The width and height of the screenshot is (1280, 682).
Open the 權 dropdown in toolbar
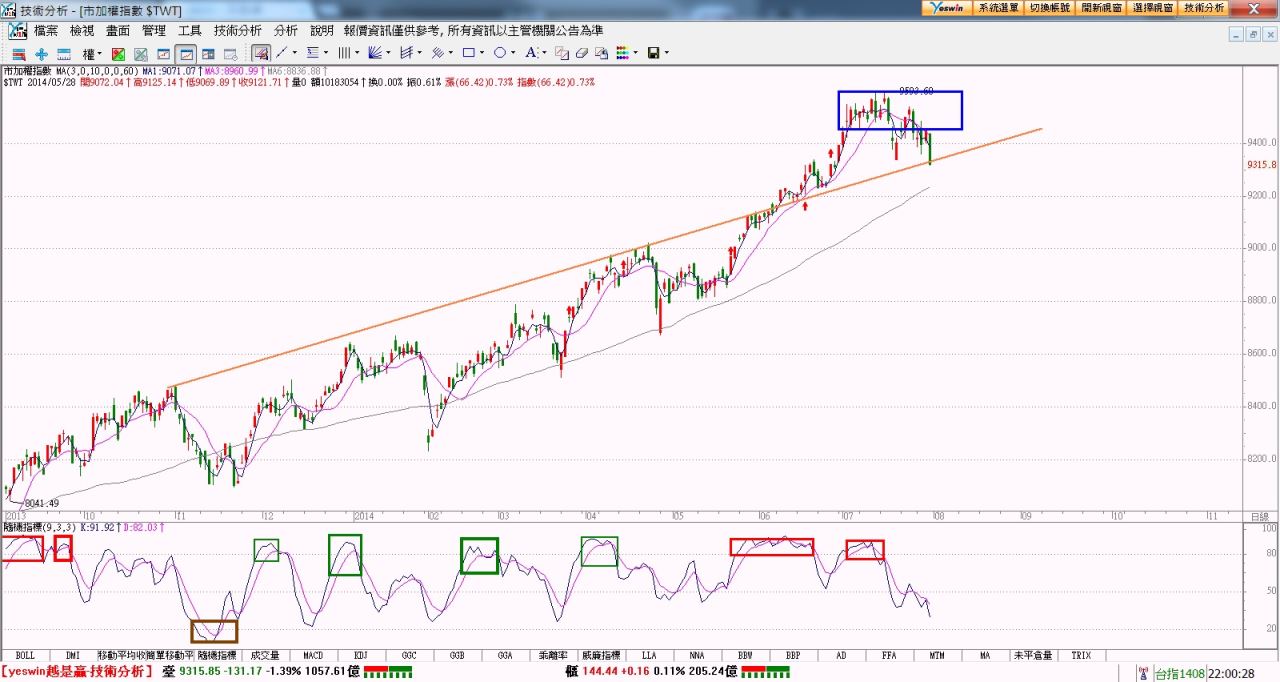tap(91, 53)
